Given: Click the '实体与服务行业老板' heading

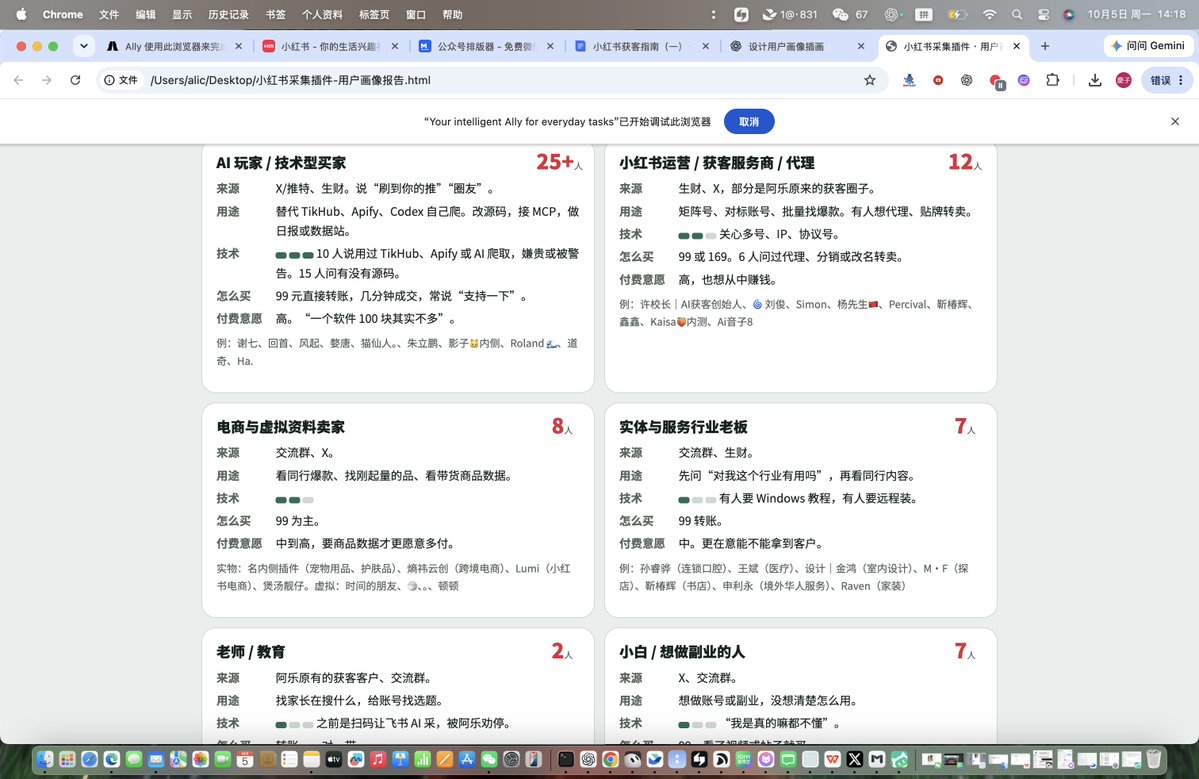Looking at the screenshot, I should 683,427.
